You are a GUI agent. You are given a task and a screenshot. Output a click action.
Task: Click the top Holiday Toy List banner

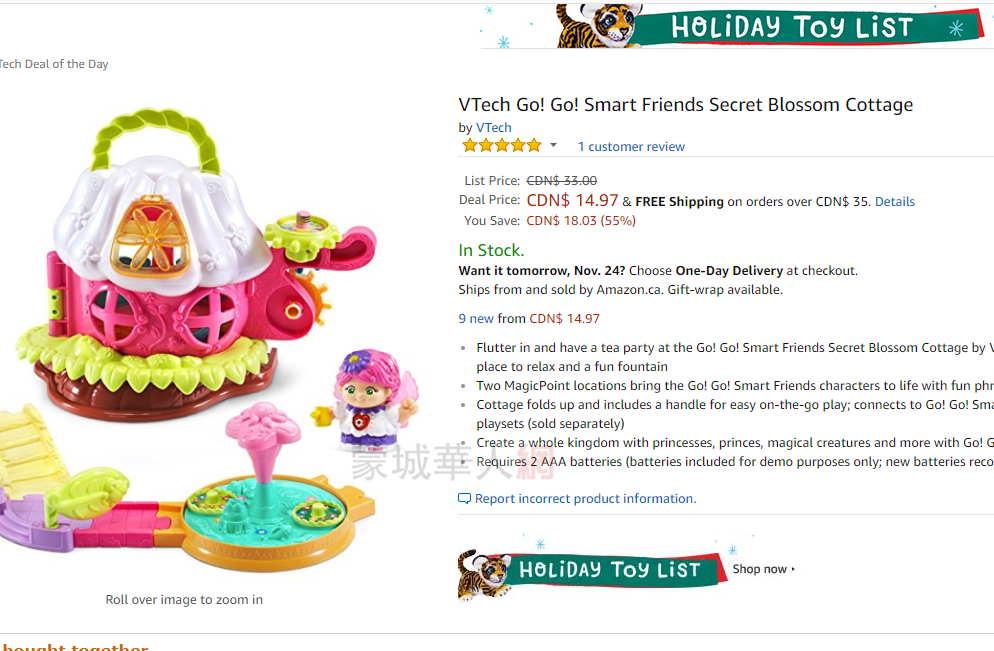[x=790, y=26]
